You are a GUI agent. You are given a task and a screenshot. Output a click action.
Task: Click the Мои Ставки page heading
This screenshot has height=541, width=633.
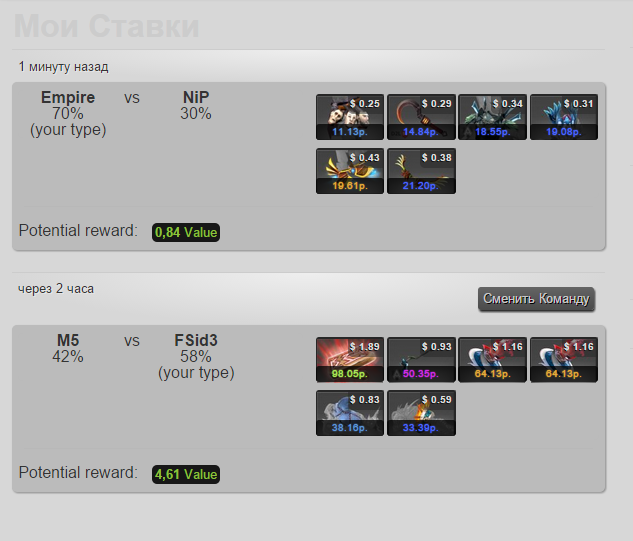[x=107, y=26]
